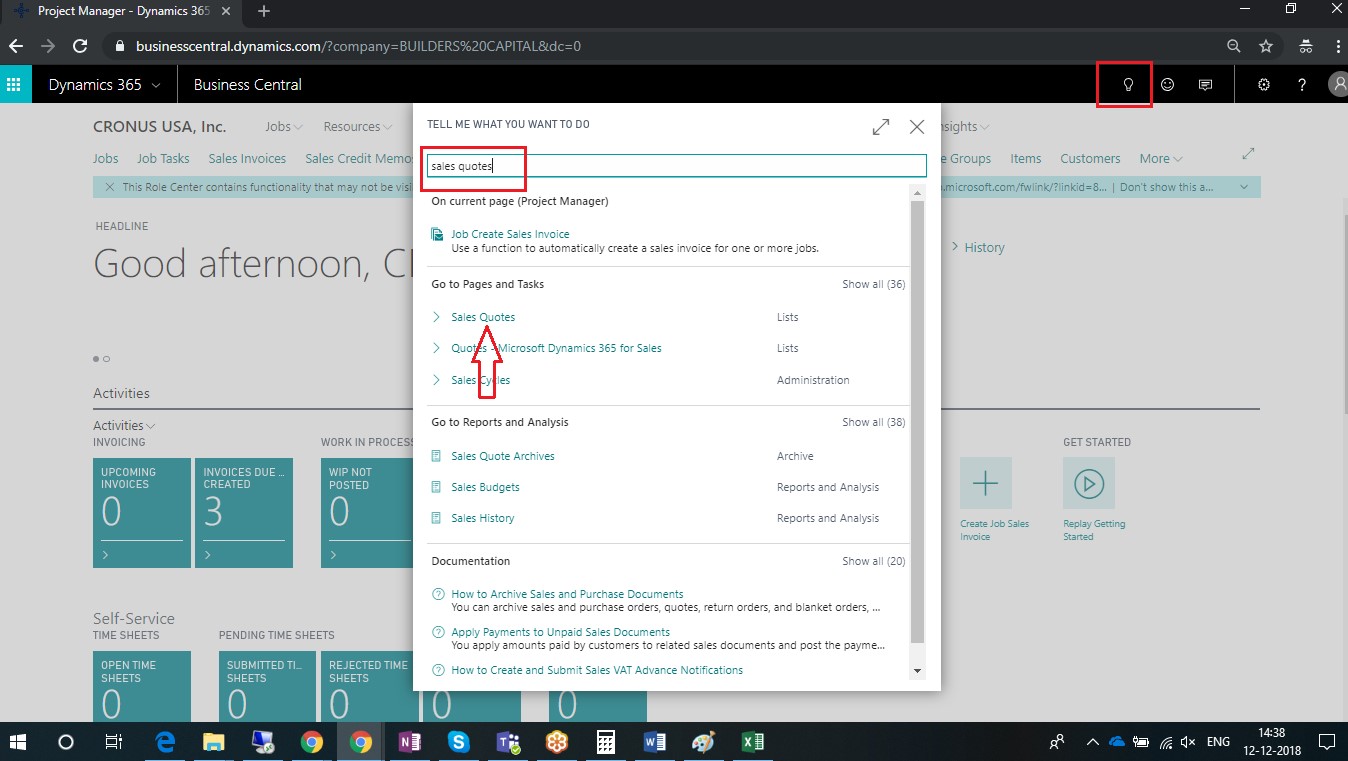This screenshot has width=1348, height=761.
Task: Click the History link on role center
Action: [984, 247]
